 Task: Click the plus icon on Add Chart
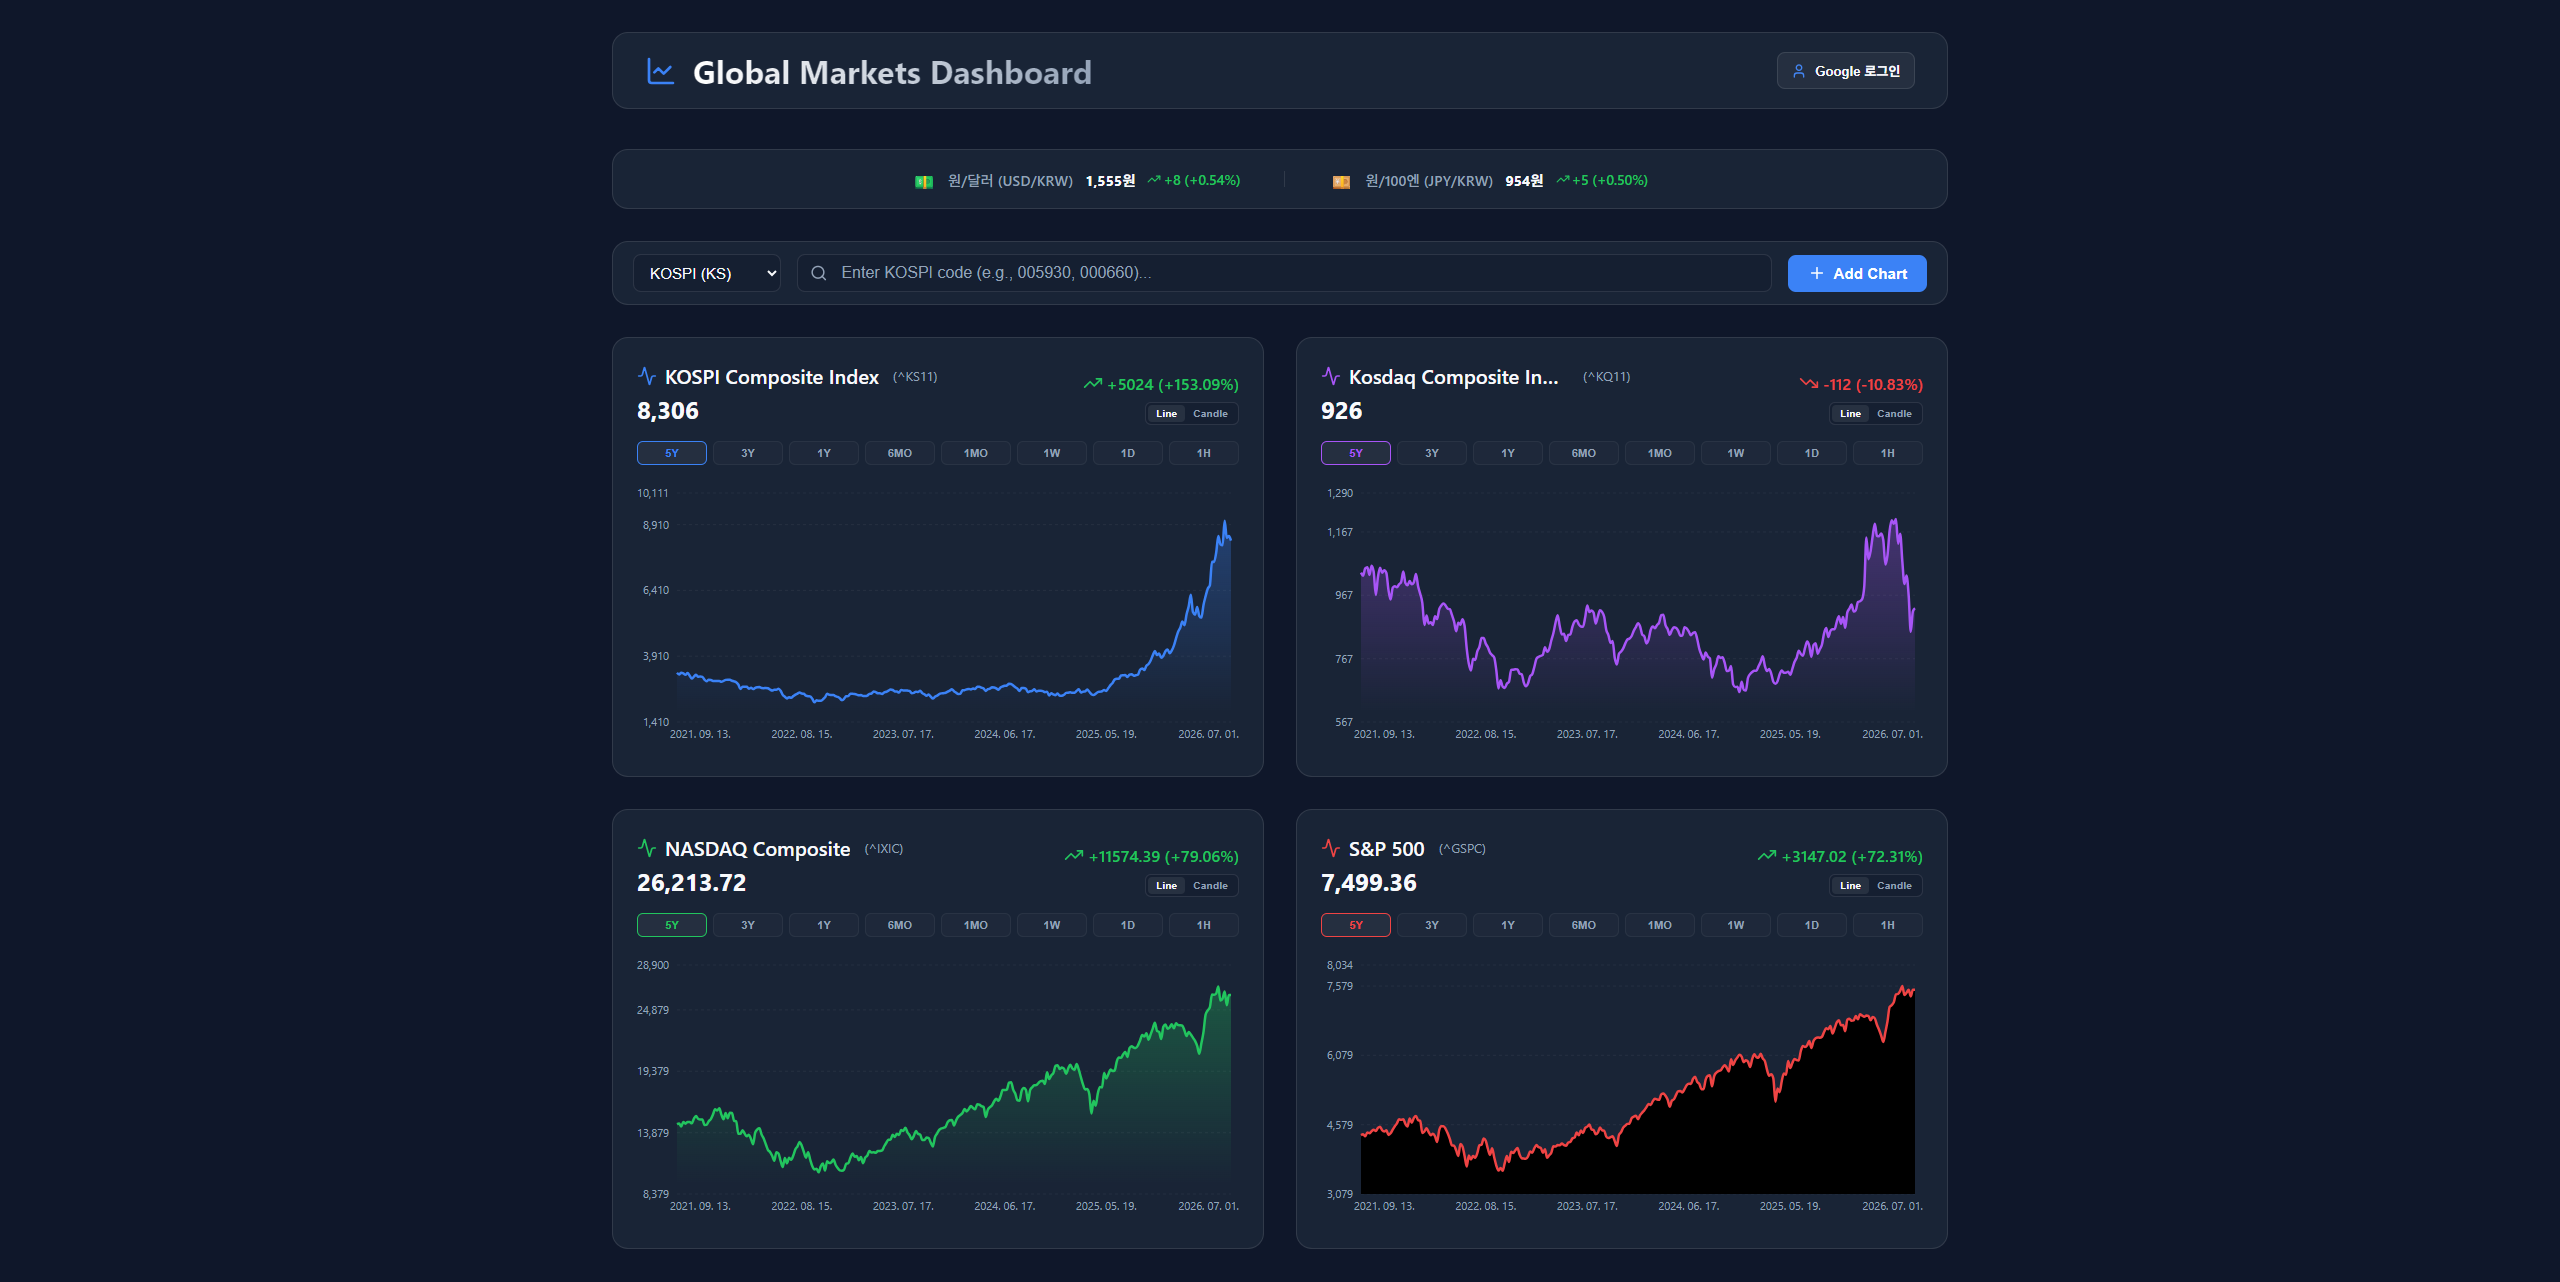coord(1816,273)
